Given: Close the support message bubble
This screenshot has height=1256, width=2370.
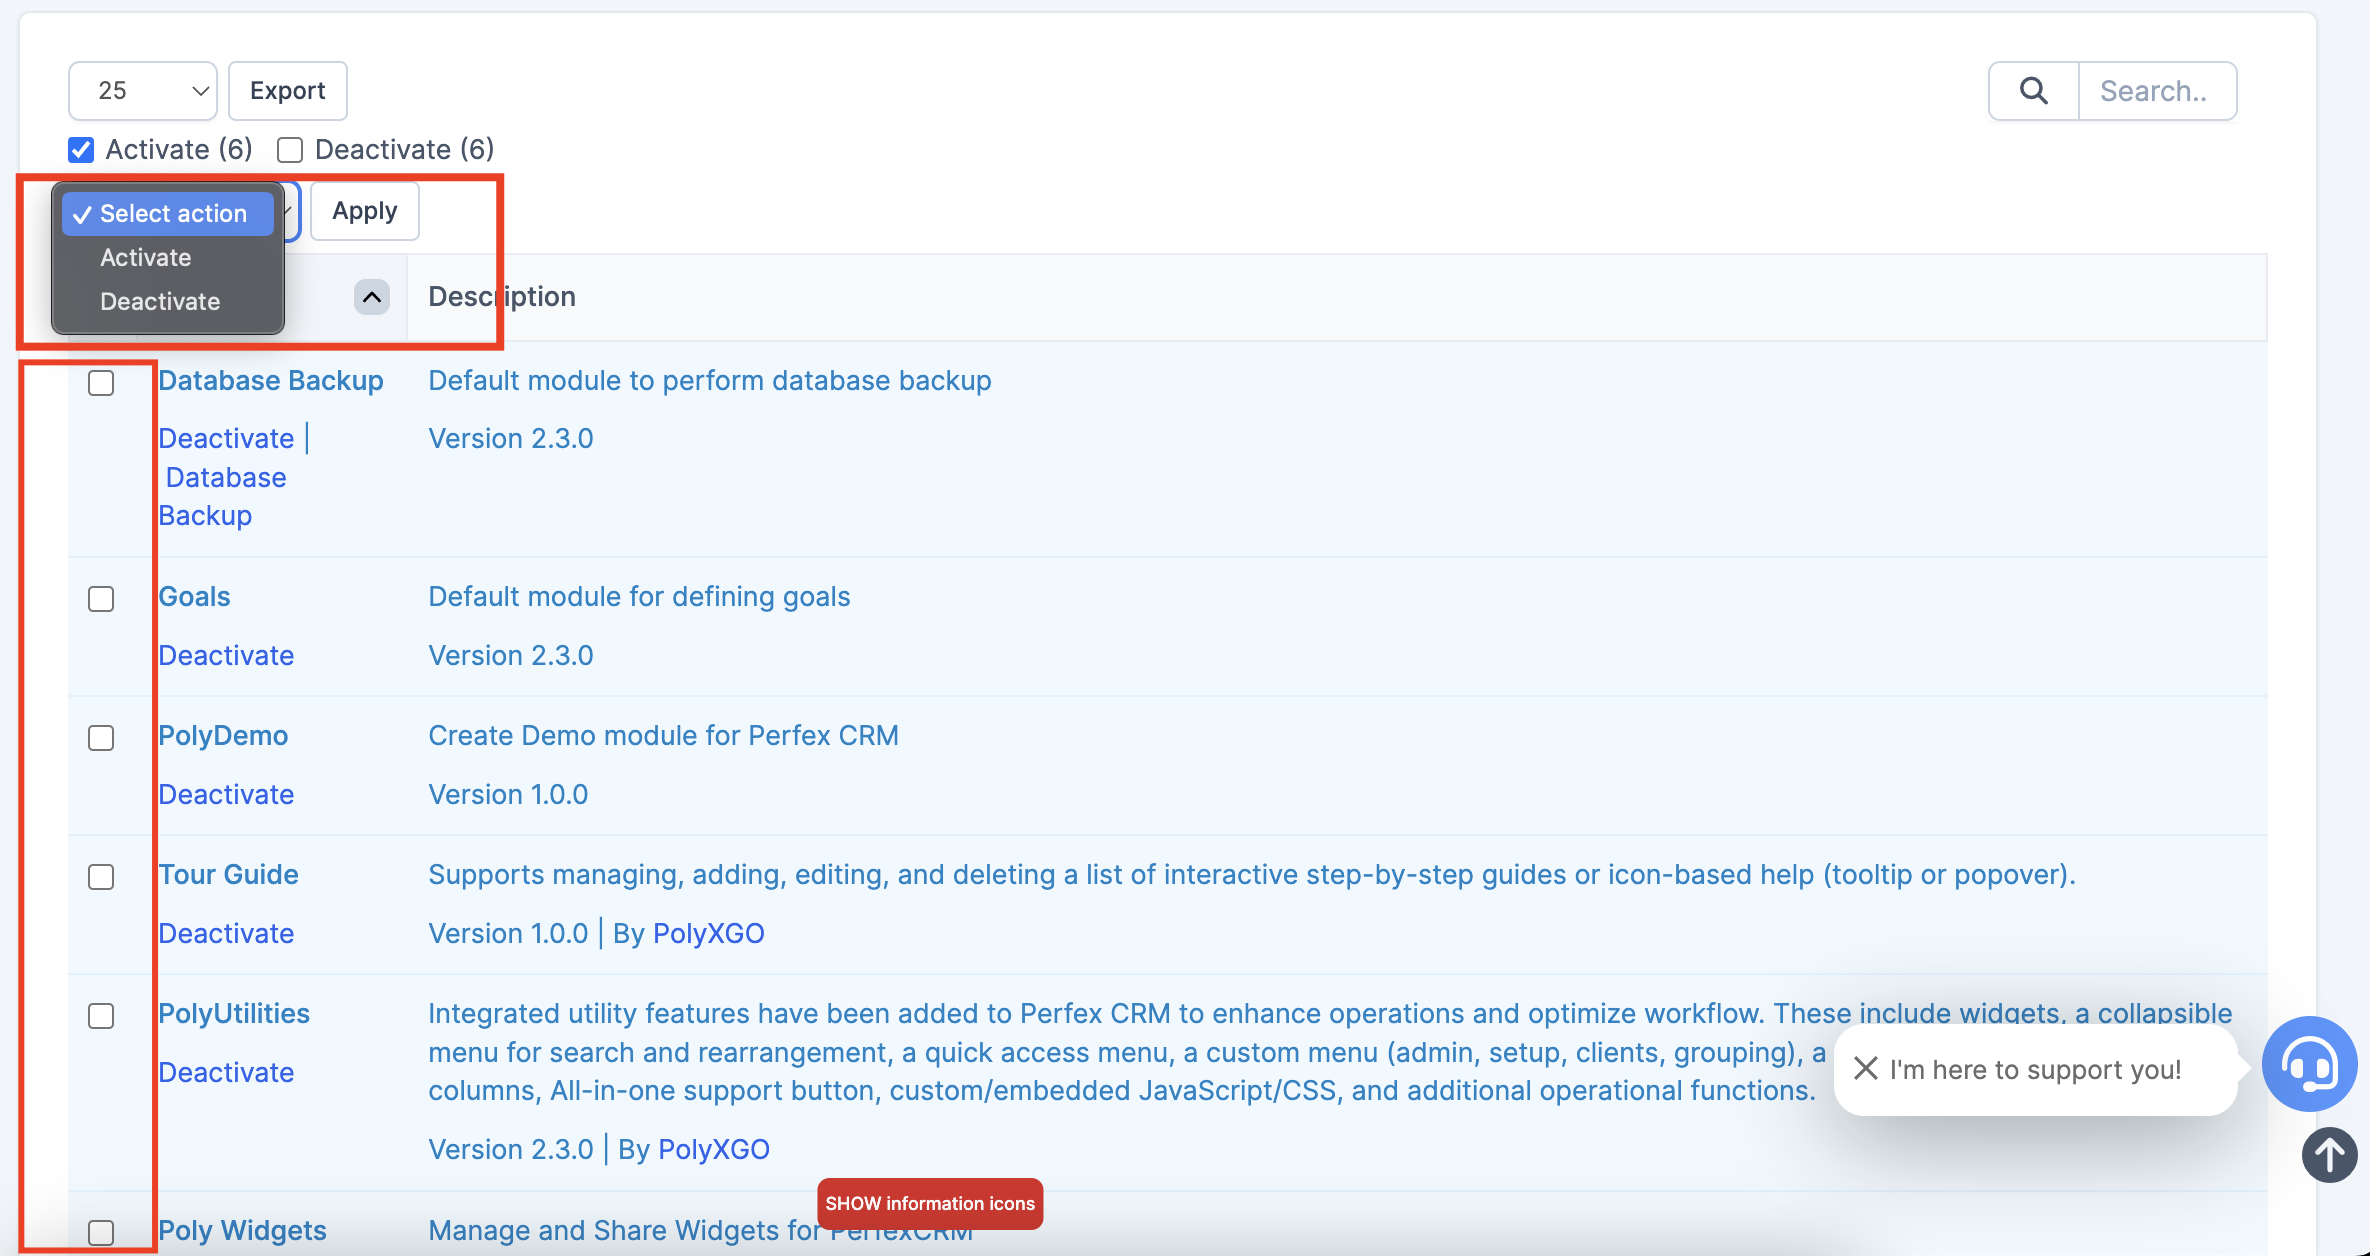Looking at the screenshot, I should (x=1865, y=1069).
